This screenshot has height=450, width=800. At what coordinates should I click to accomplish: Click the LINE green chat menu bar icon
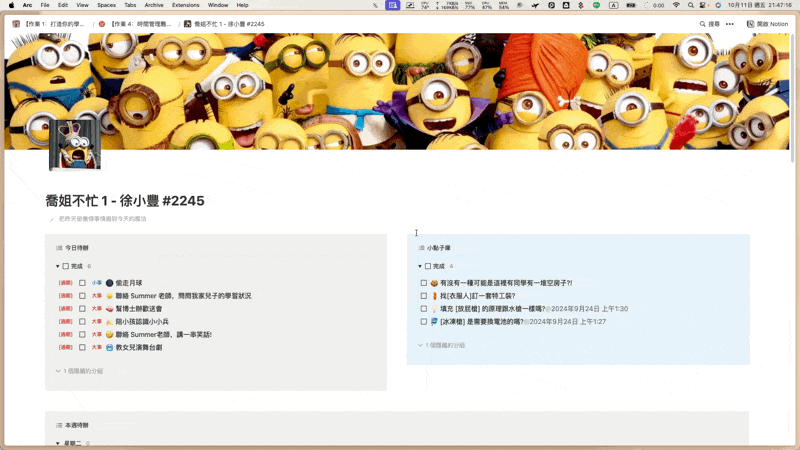pyautogui.click(x=596, y=5)
